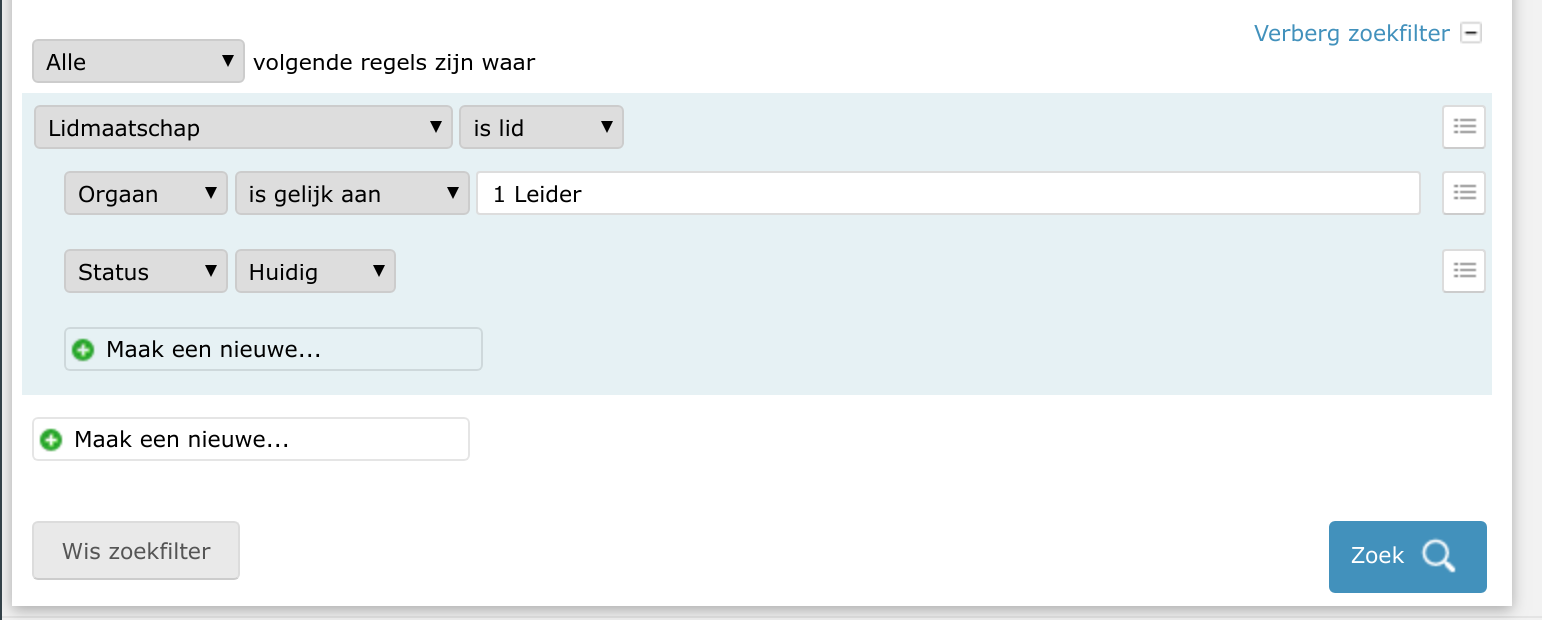Click the green plus icon below the rule group
The width and height of the screenshot is (1542, 620).
tap(52, 440)
